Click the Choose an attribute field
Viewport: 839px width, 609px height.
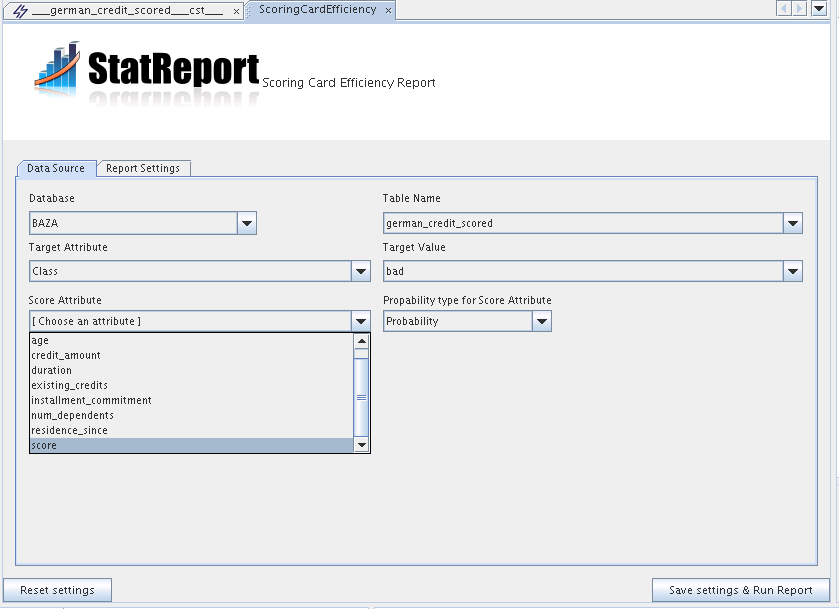click(x=190, y=321)
